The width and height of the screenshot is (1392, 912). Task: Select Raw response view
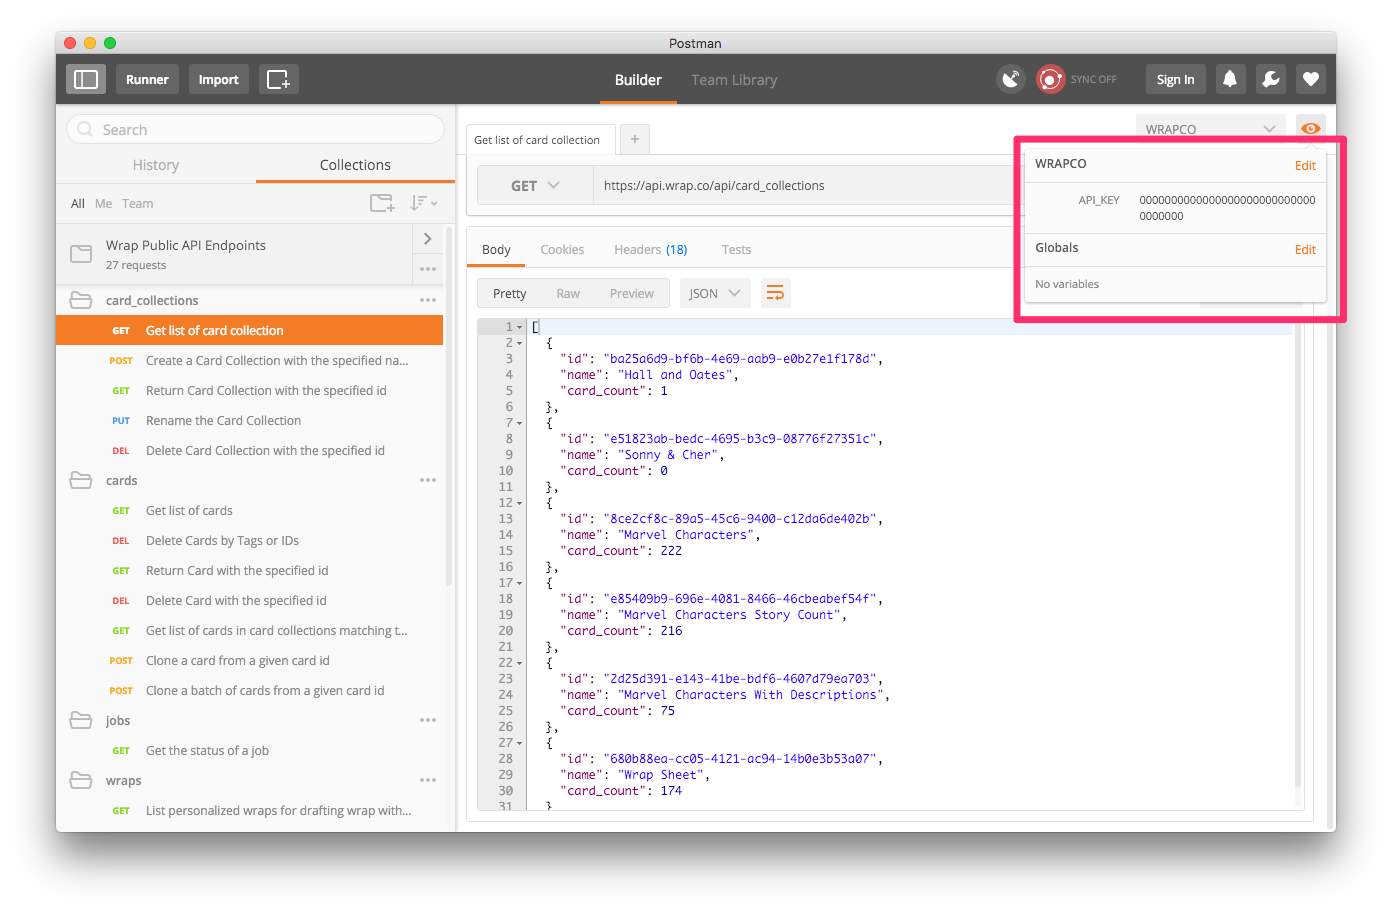(568, 293)
